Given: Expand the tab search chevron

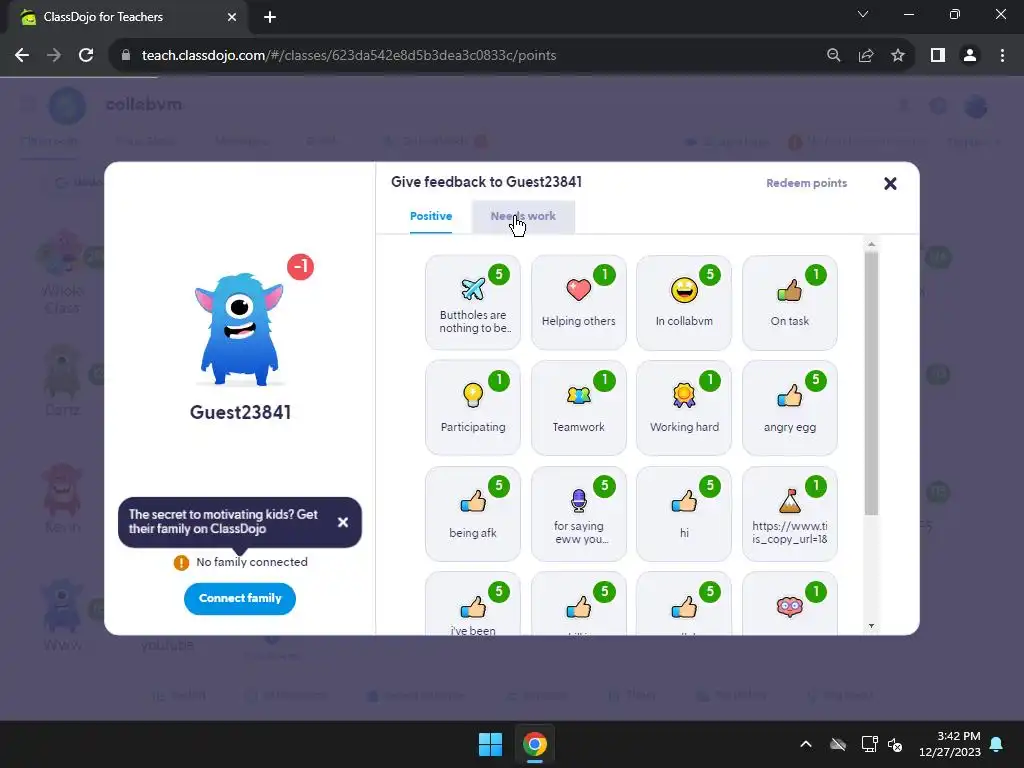Looking at the screenshot, I should click(x=863, y=14).
